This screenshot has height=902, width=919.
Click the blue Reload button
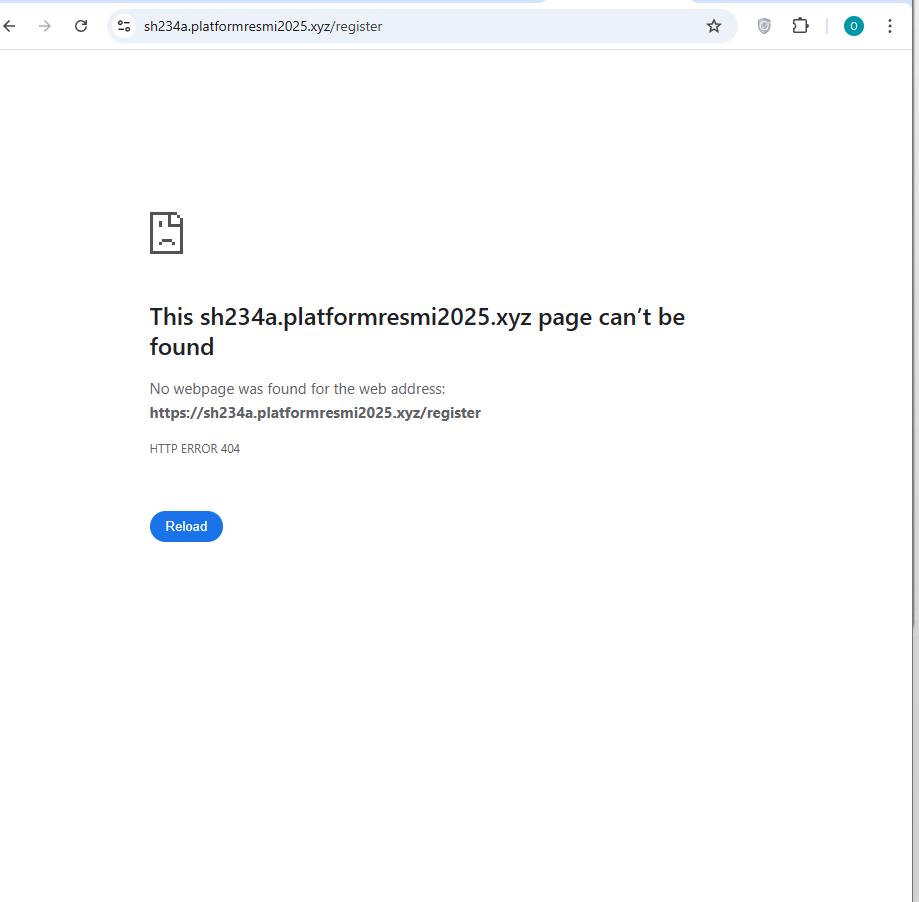(186, 526)
